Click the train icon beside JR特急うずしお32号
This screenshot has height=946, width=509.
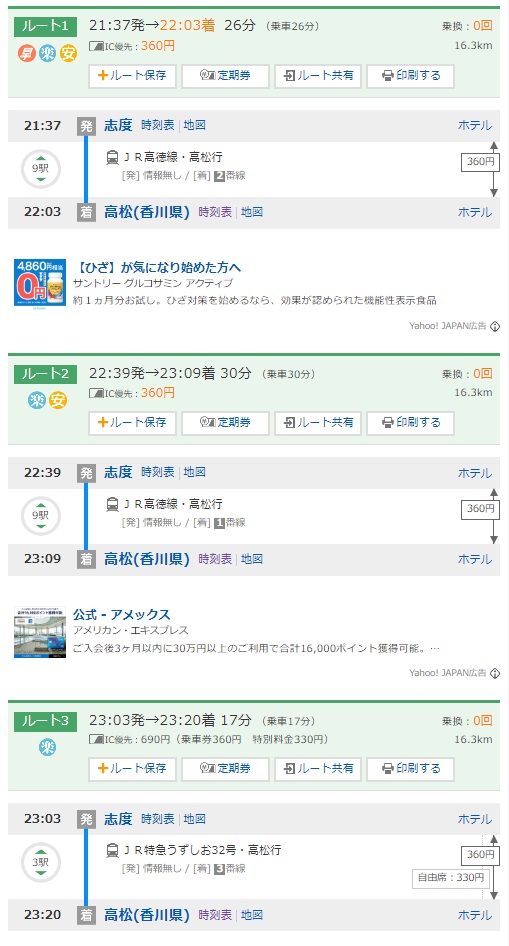pos(112,851)
